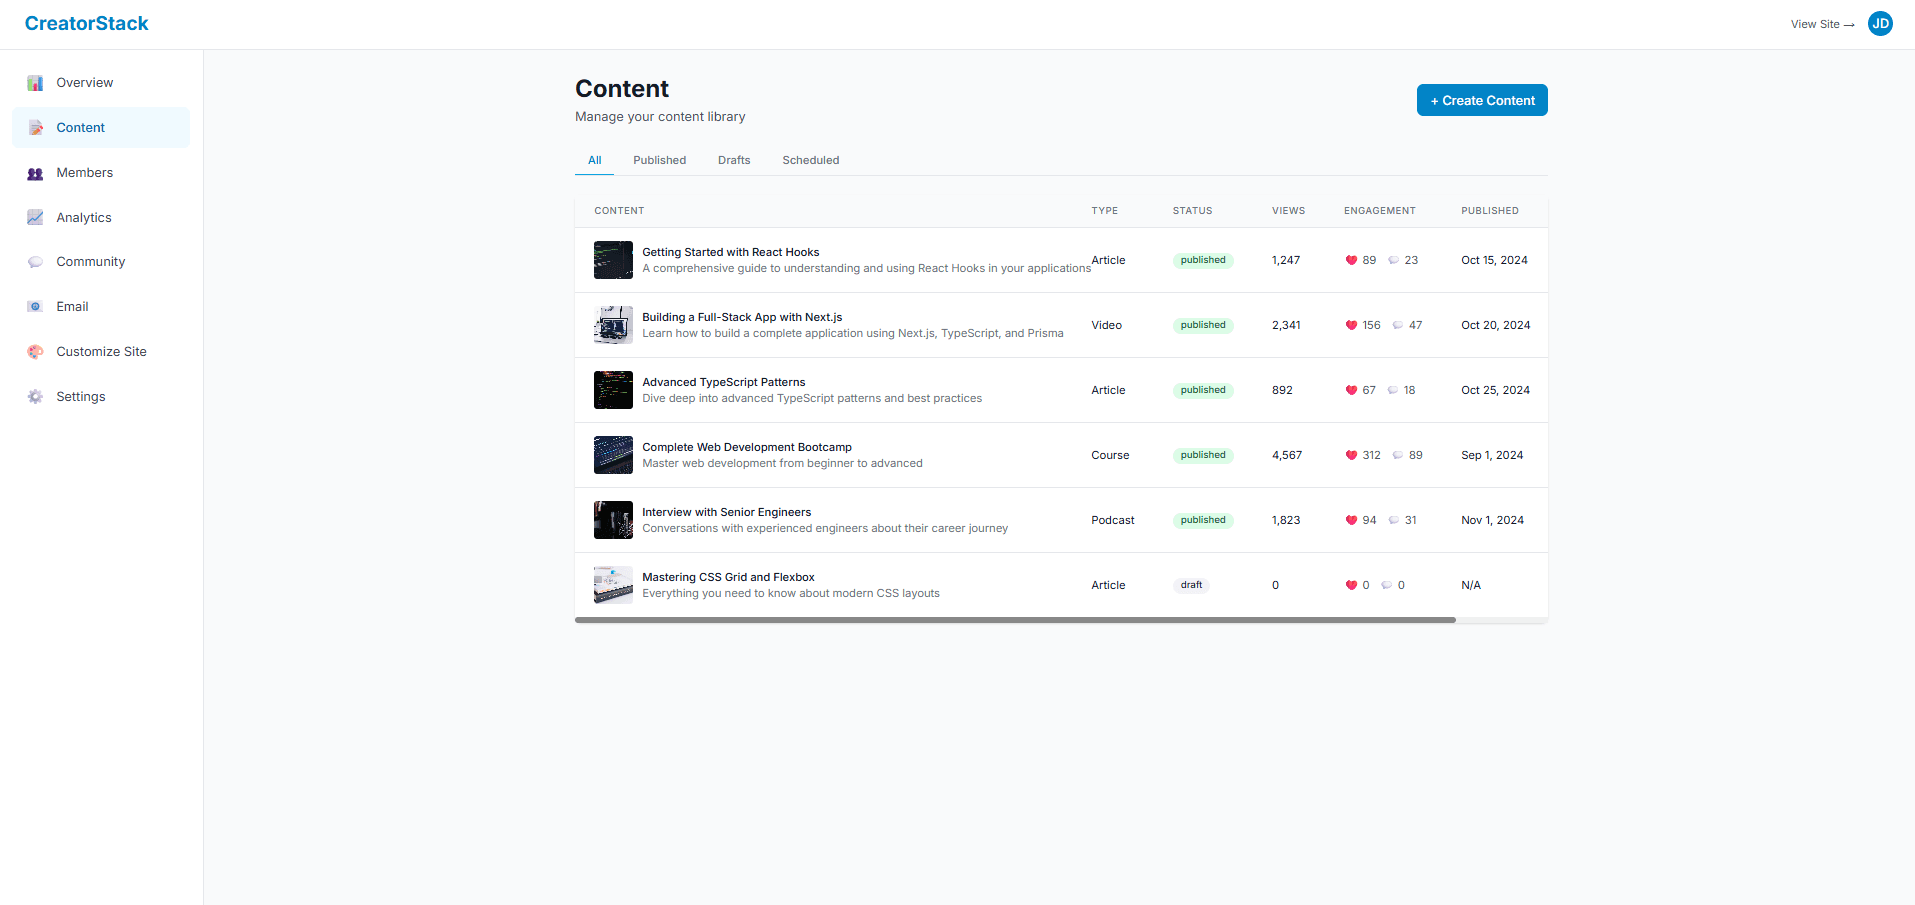
Task: Click the Content sidebar icon
Action: (x=35, y=127)
